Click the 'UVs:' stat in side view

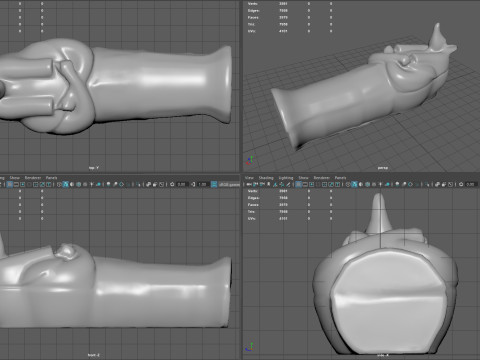point(252,219)
